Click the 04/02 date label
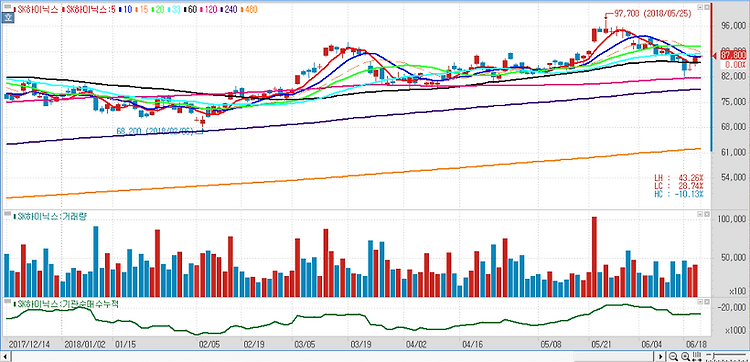The width and height of the screenshot is (750, 362). 417,344
